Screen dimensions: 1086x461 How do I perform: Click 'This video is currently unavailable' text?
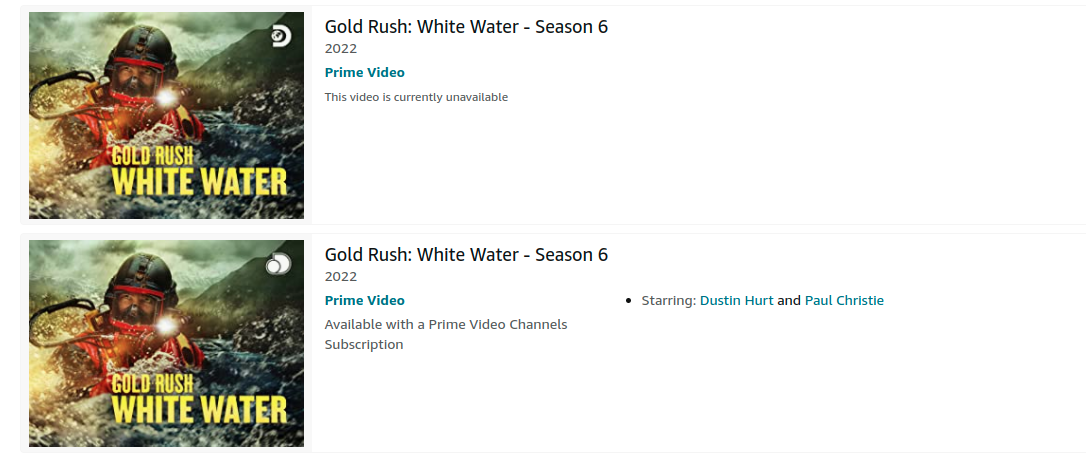click(x=416, y=98)
